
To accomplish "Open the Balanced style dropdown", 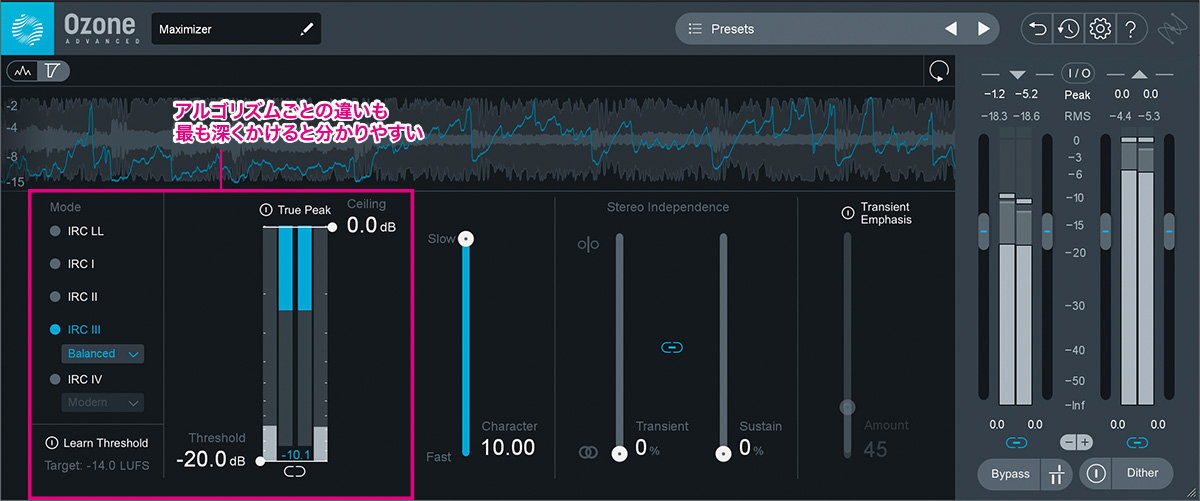I will pyautogui.click(x=104, y=353).
